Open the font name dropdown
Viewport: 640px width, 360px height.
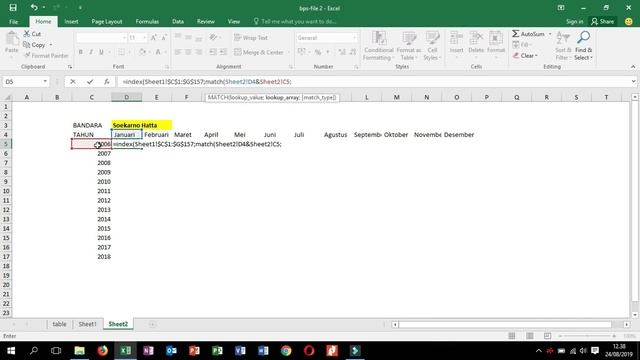tap(124, 38)
